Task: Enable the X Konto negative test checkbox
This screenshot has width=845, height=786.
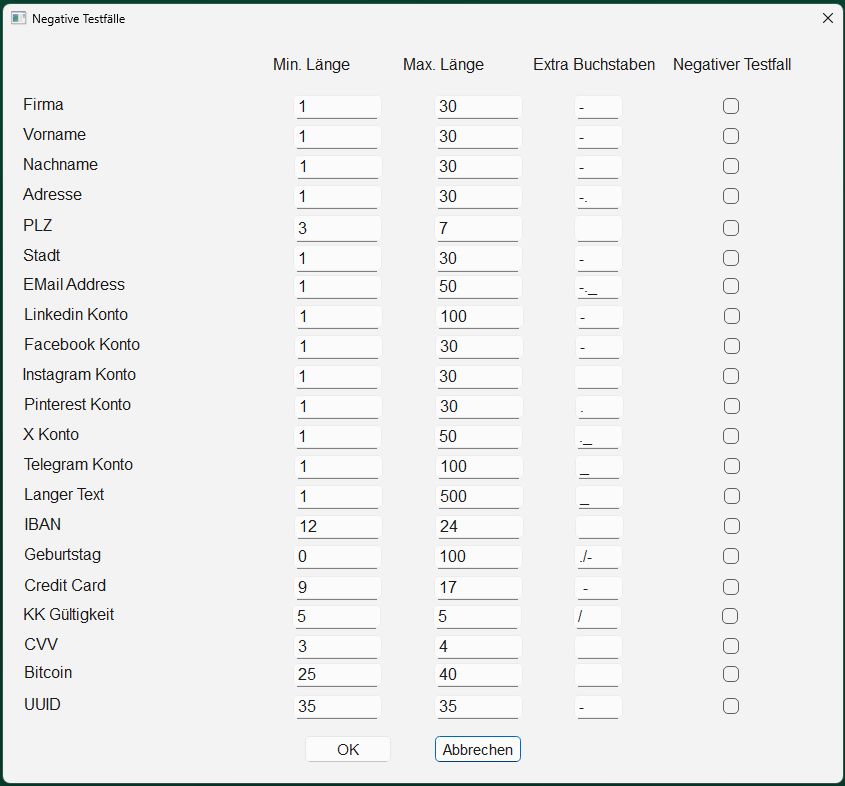Action: [731, 436]
